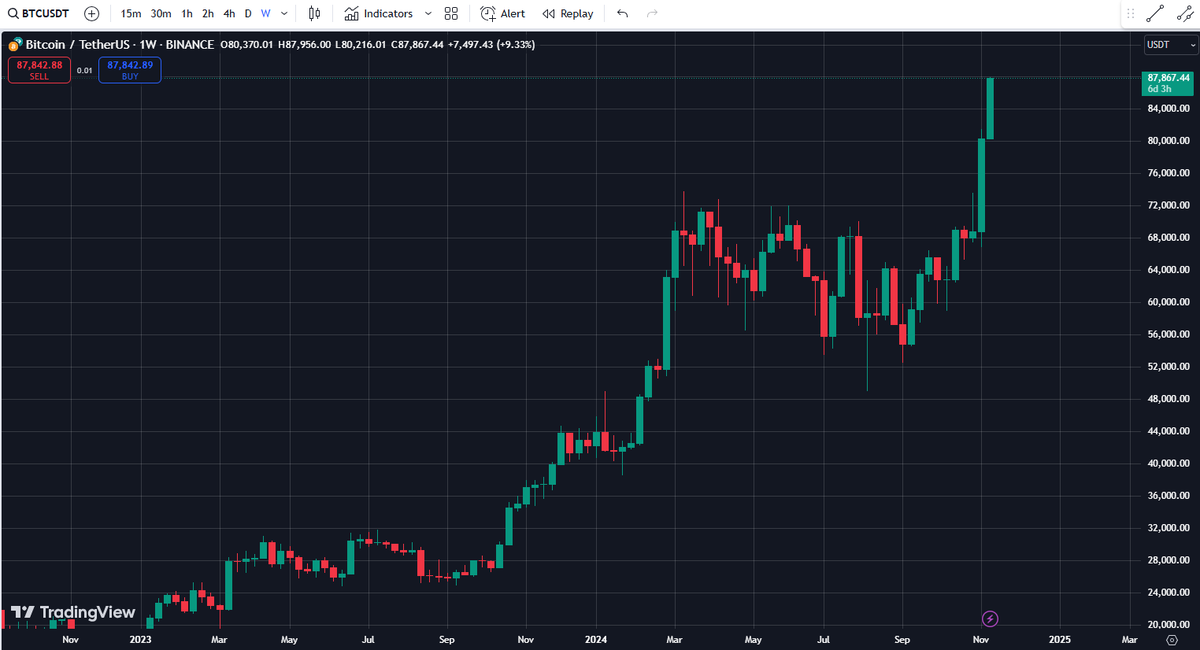Click the 2024 label on time axis
This screenshot has width=1200, height=650.
(x=596, y=638)
